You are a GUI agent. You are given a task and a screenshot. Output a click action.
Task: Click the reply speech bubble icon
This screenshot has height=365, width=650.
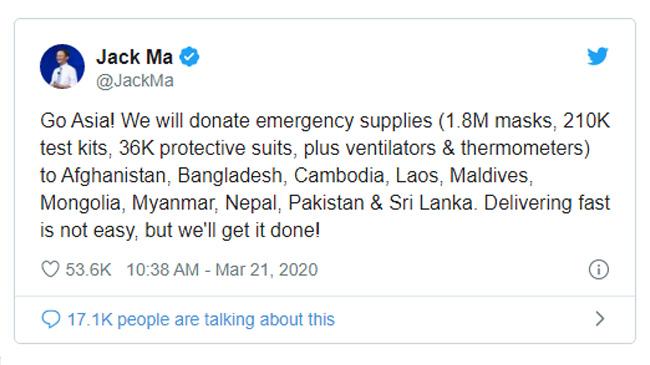[x=51, y=319]
